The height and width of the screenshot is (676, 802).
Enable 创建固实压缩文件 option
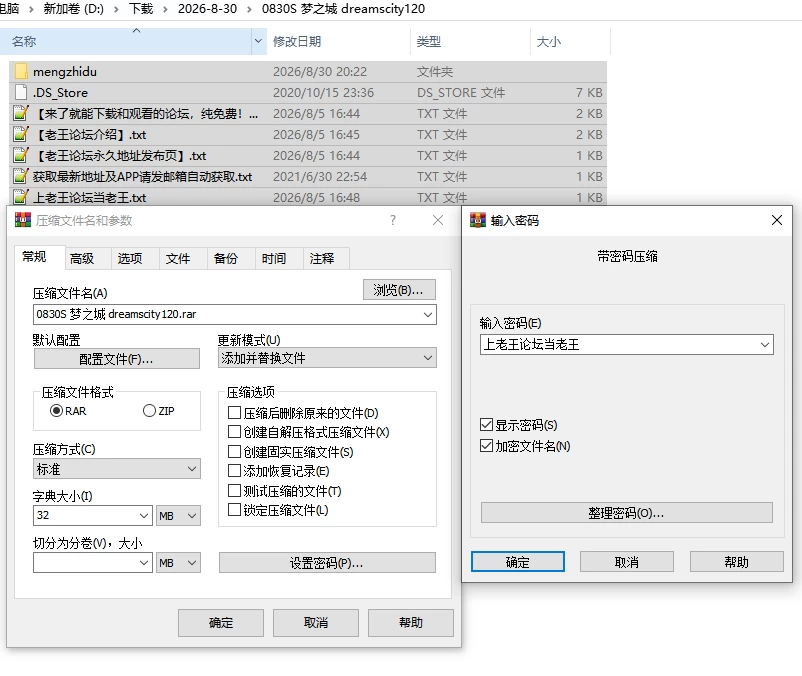[x=234, y=452]
